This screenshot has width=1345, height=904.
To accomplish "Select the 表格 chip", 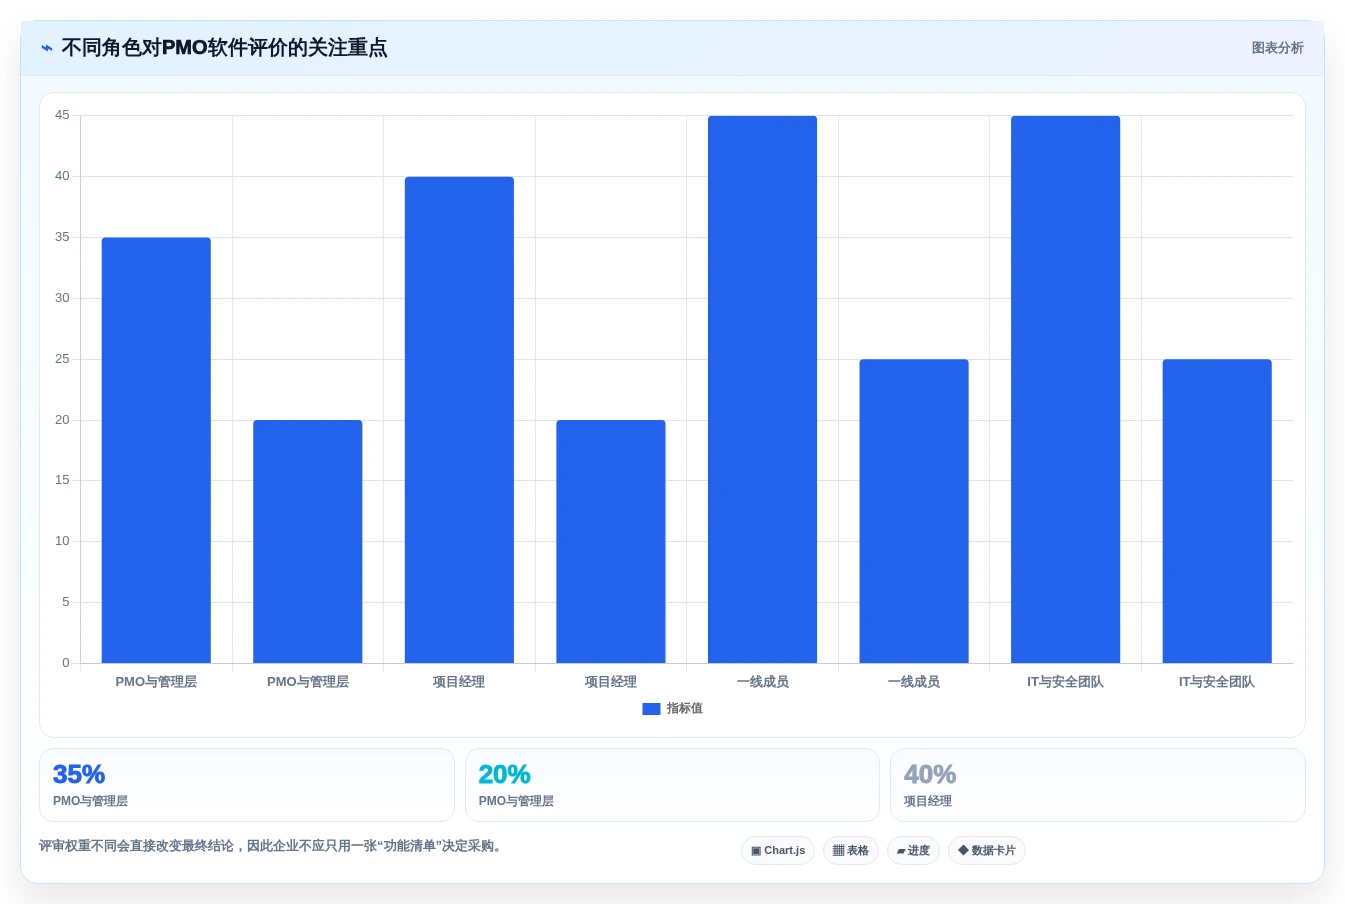I will tap(851, 851).
